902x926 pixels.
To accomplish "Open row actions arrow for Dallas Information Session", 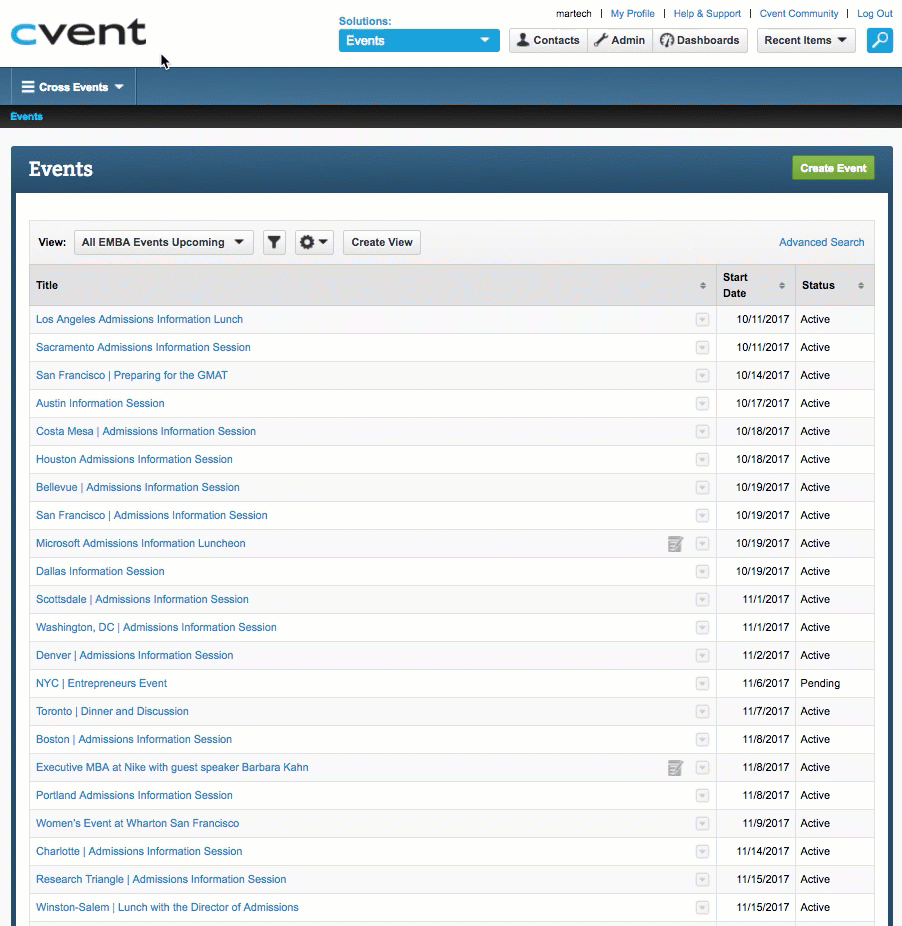I will click(x=702, y=572).
